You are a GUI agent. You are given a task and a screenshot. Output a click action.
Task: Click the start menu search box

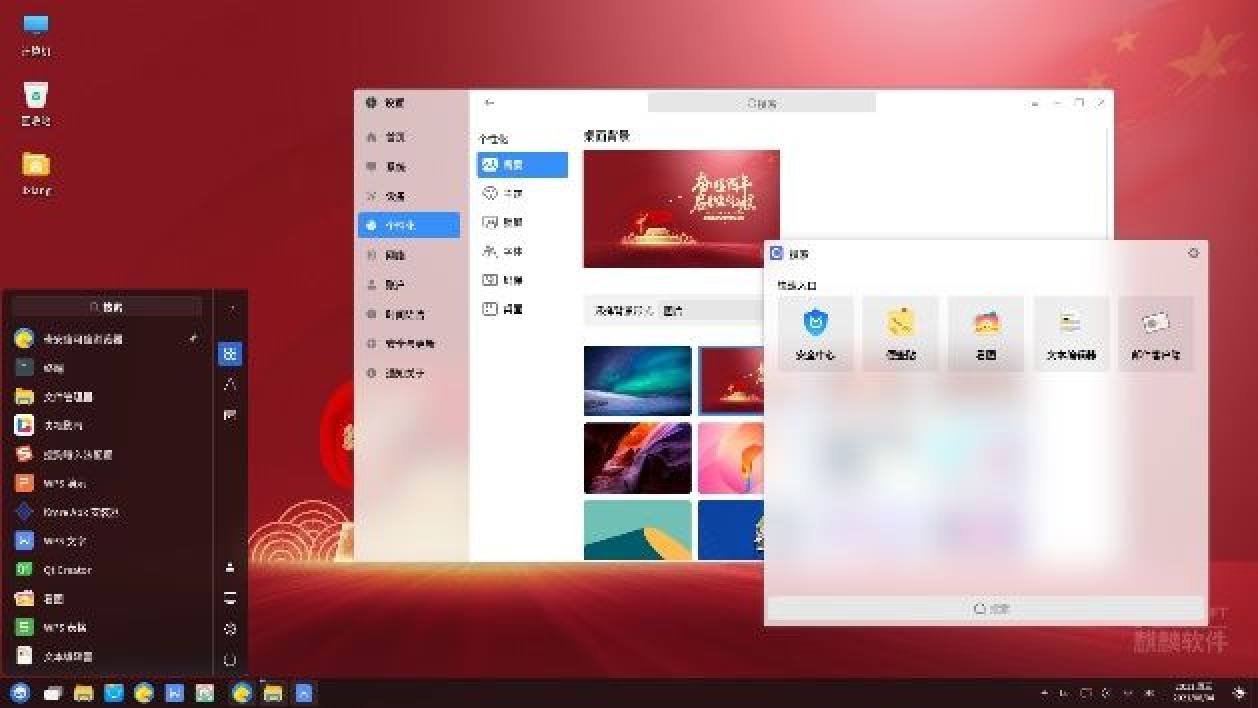coord(107,307)
